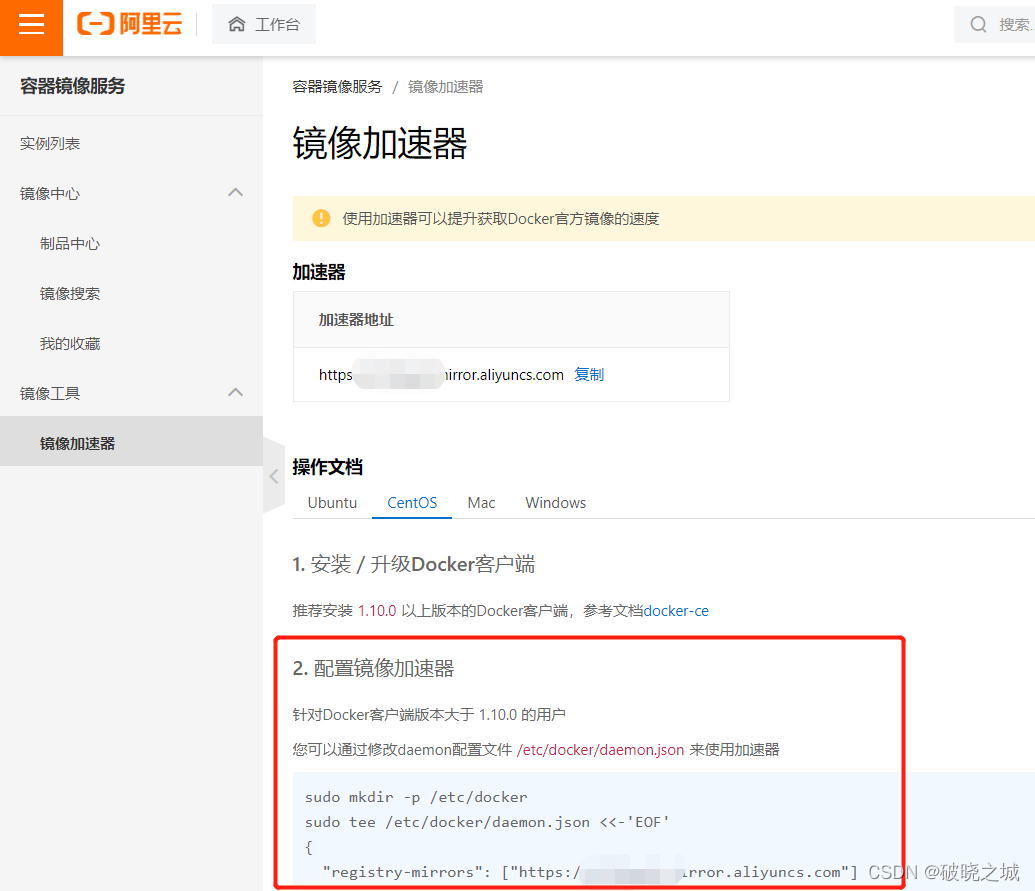This screenshot has height=891, width=1035.
Task: Click the accelerator URL aliyuncs.com text
Action: click(x=441, y=375)
